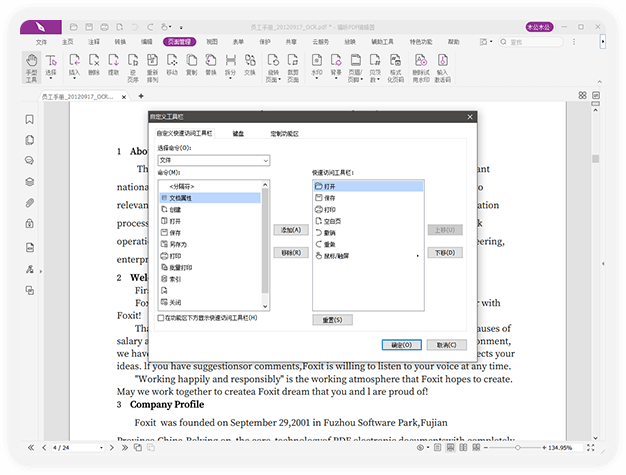This screenshot has width=626, height=475.
Task: Open the File (文件) menu tab
Action: click(41, 42)
